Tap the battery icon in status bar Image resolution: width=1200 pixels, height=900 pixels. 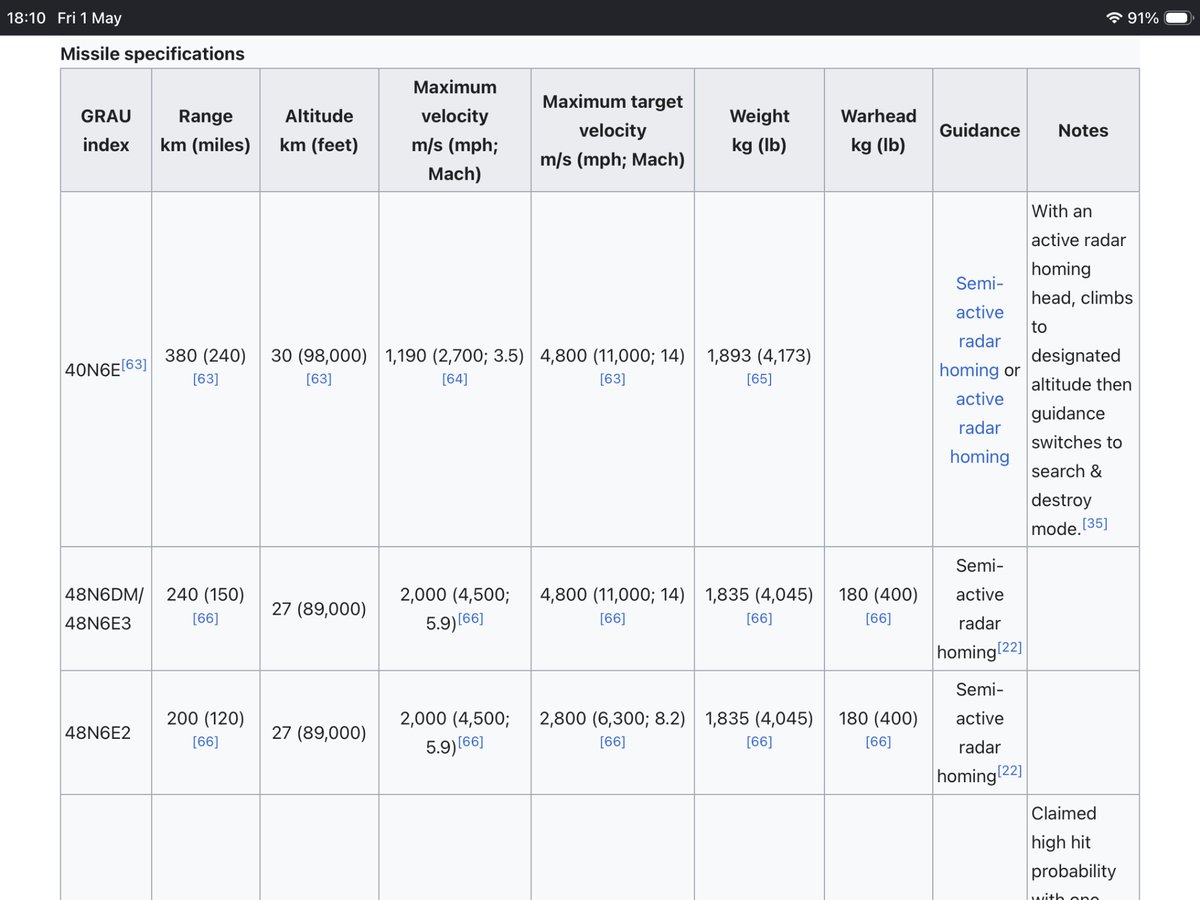tap(1177, 18)
